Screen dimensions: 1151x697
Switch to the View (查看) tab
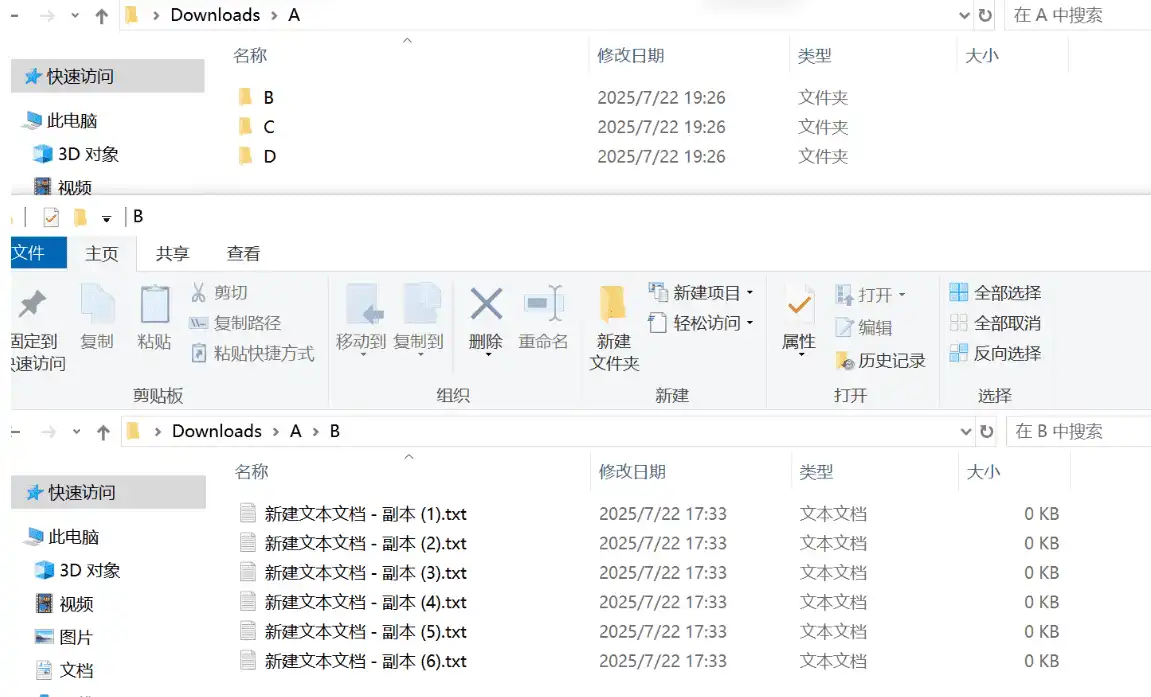(243, 253)
